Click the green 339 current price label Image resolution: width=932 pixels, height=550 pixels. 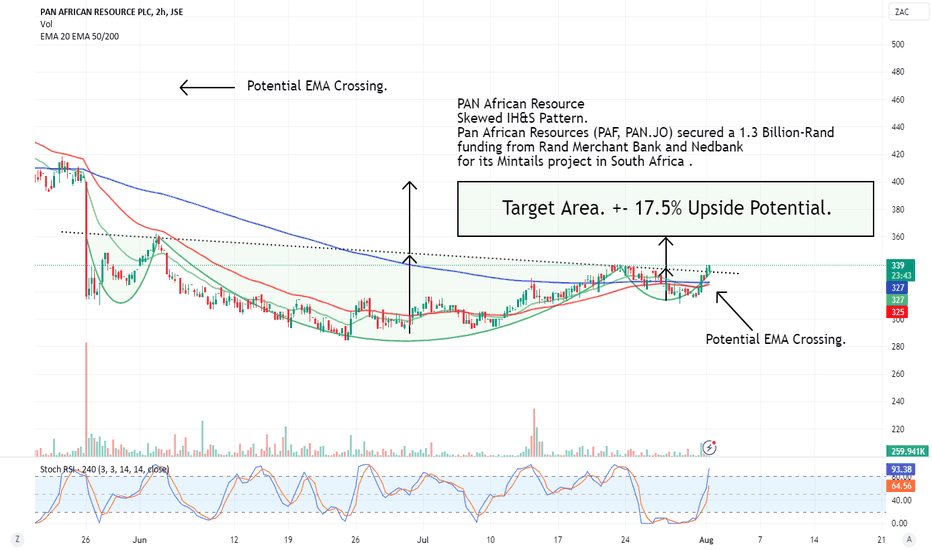(x=900, y=265)
